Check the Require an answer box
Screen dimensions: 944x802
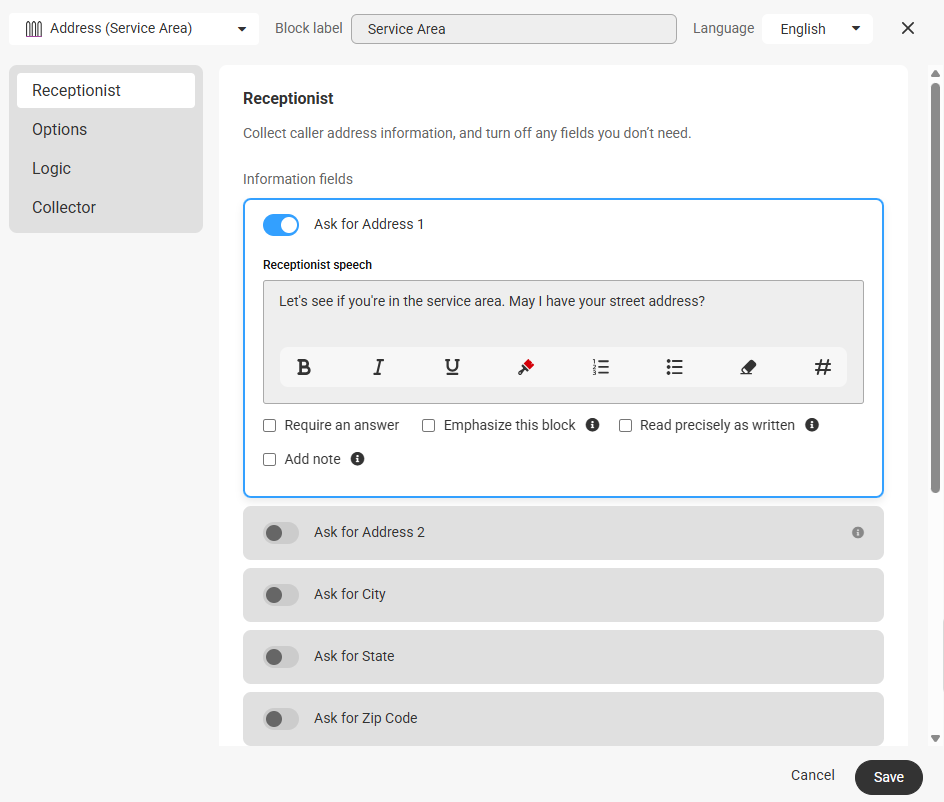pos(270,426)
